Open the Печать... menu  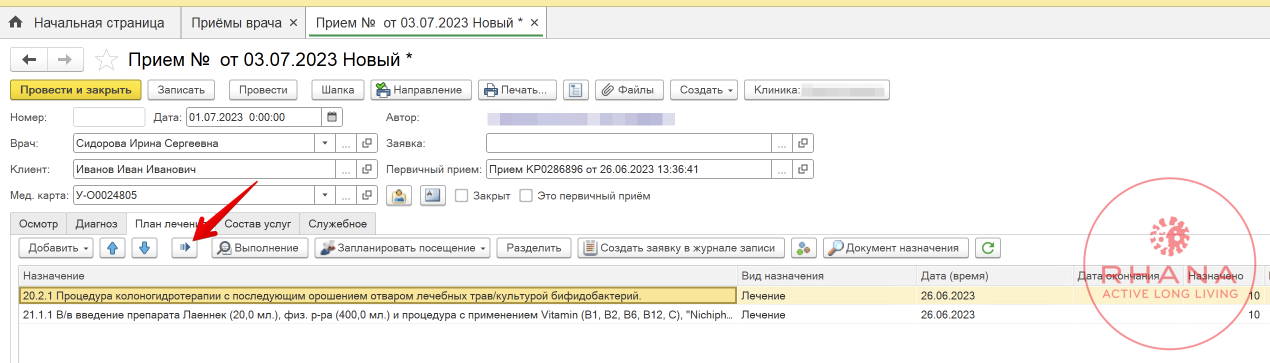click(x=518, y=89)
